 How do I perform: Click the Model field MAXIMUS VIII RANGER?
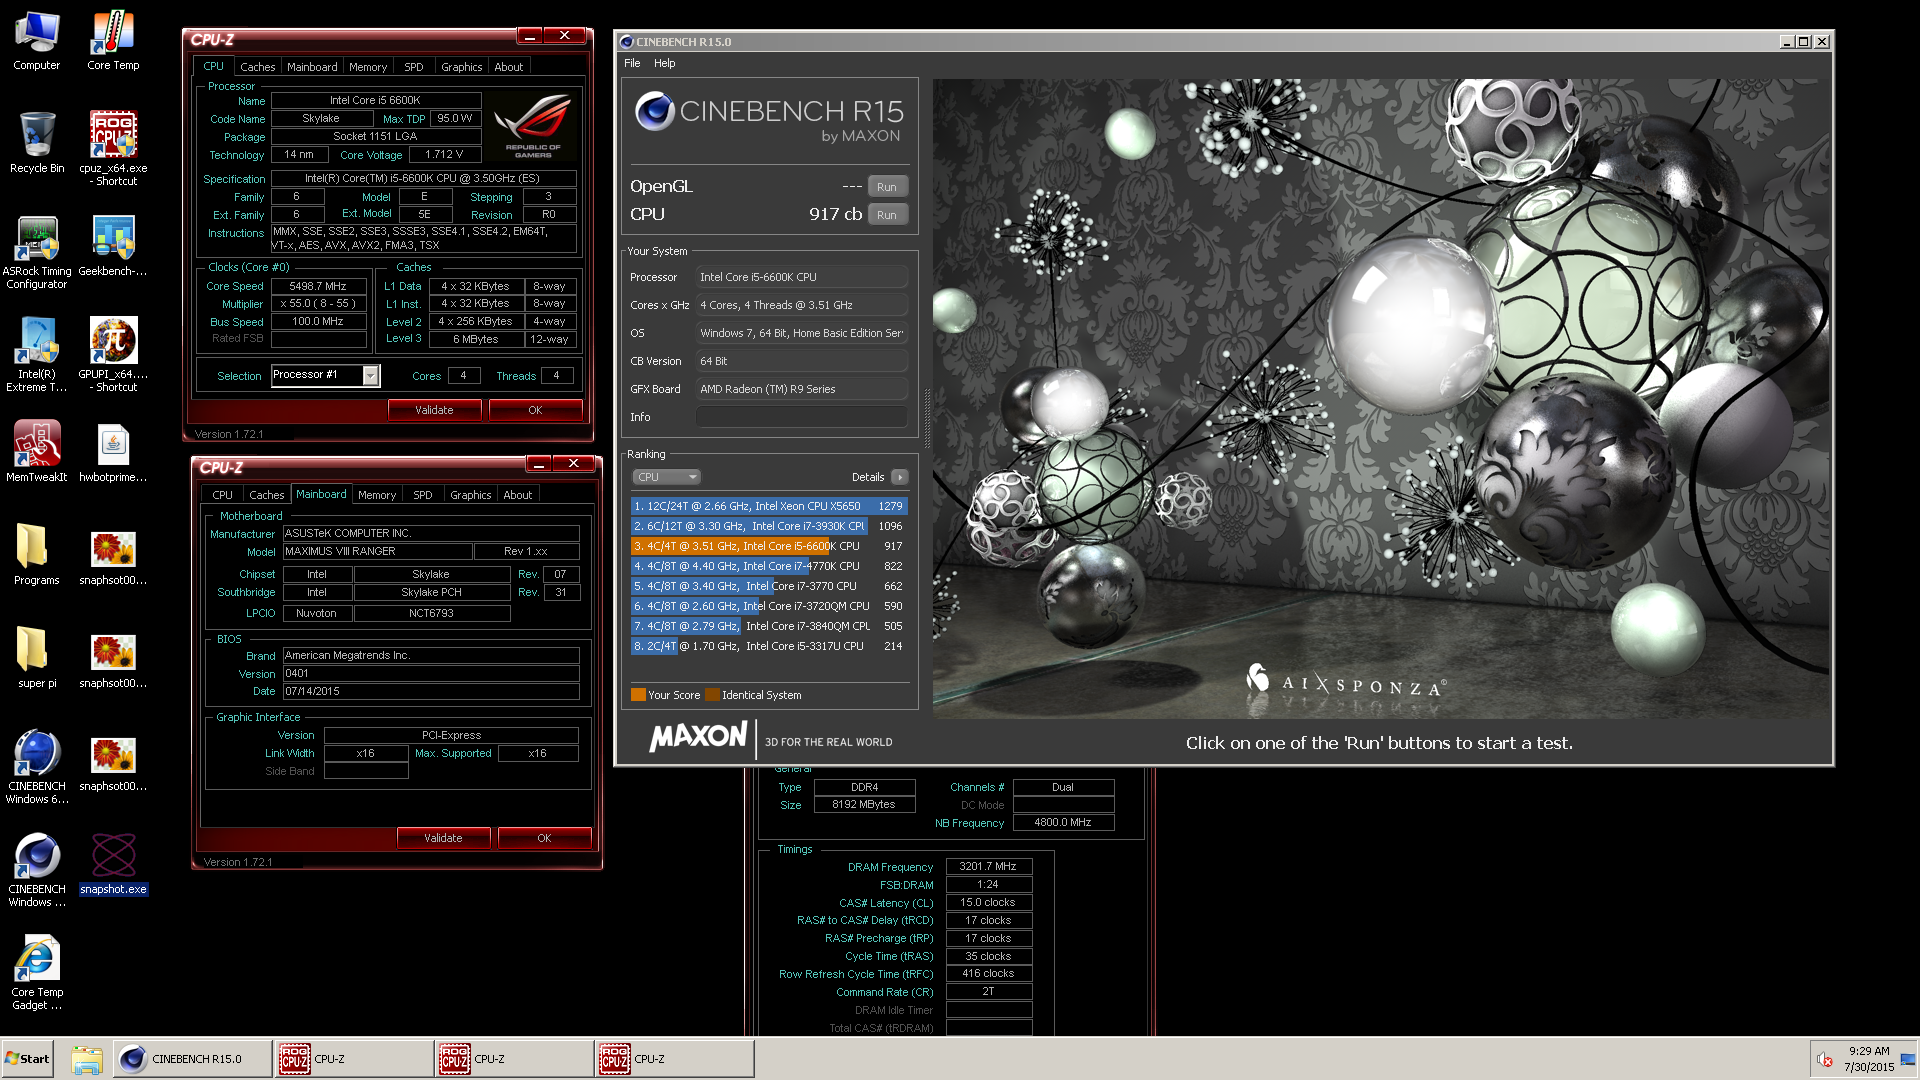pyautogui.click(x=377, y=552)
